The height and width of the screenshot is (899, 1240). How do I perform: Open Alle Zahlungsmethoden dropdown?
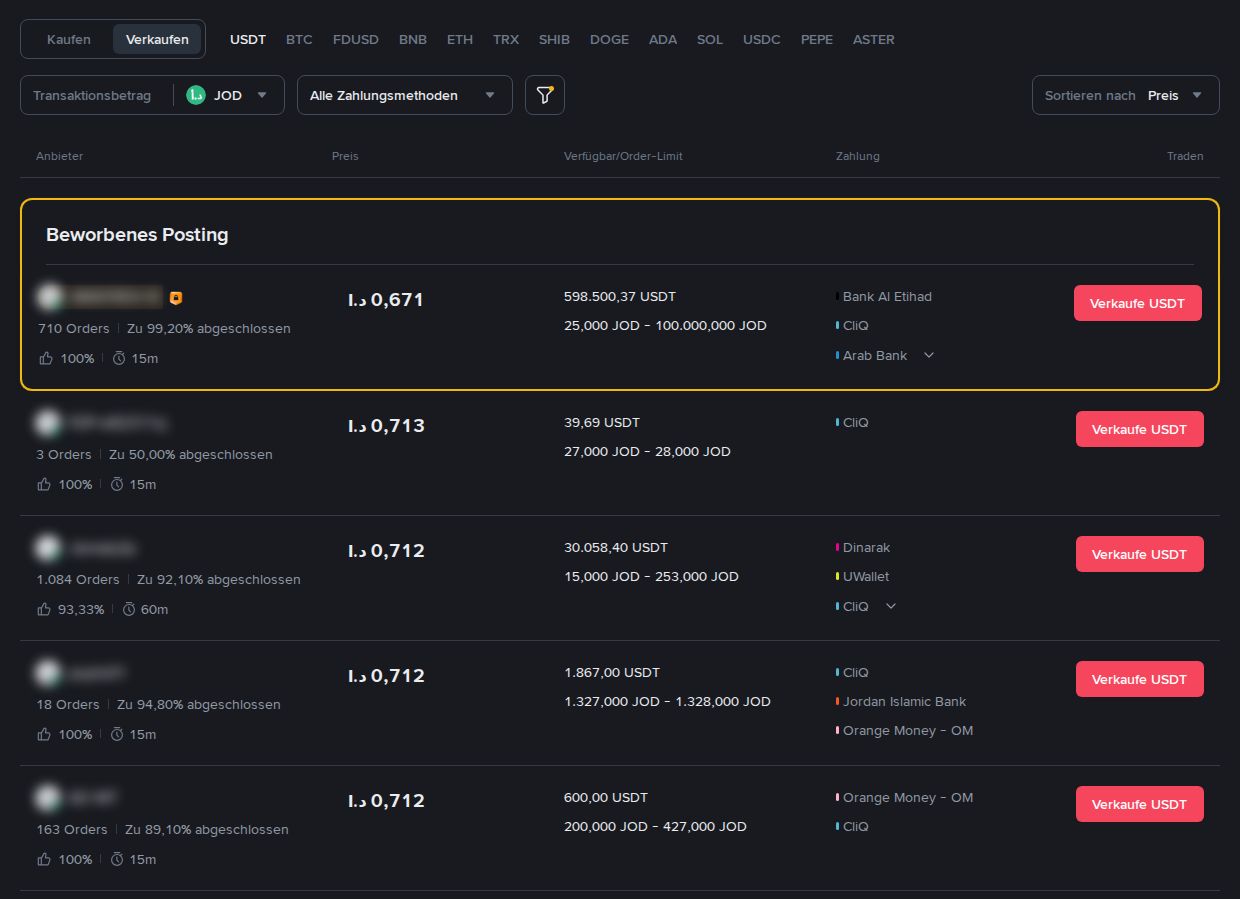click(405, 95)
